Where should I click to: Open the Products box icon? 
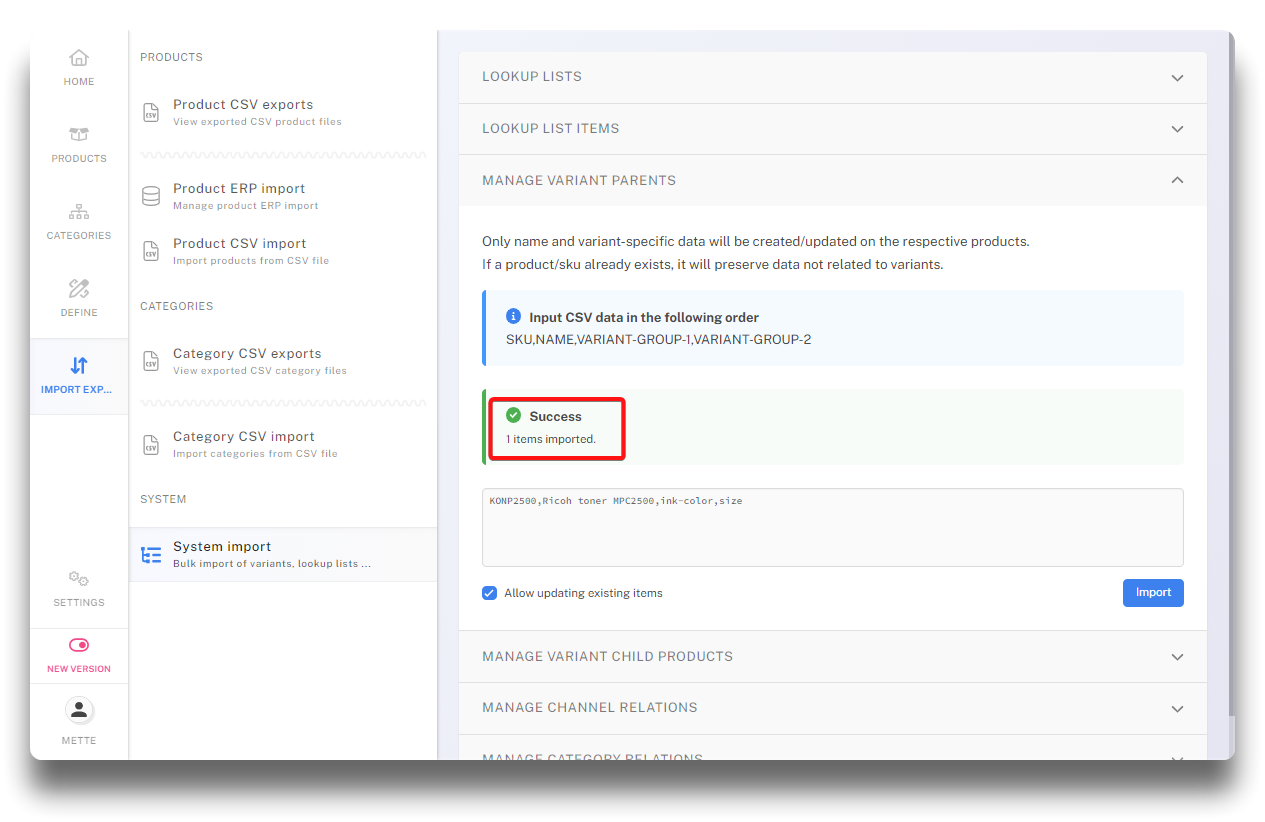[79, 135]
